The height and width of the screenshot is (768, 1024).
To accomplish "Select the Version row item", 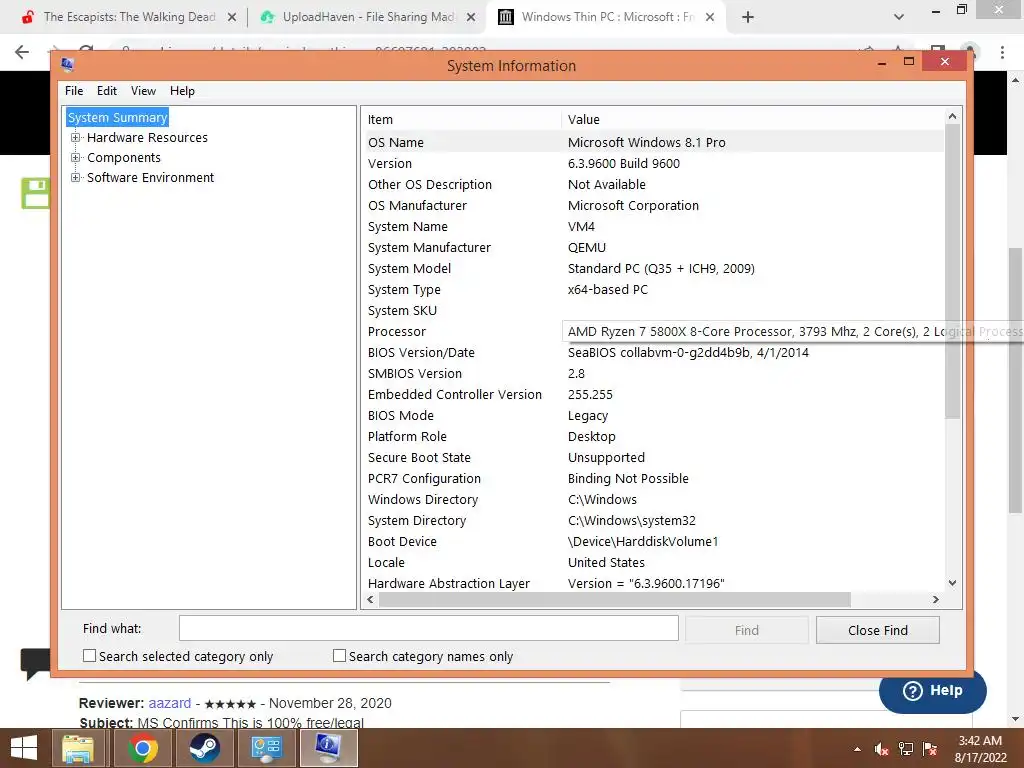I will pyautogui.click(x=653, y=163).
